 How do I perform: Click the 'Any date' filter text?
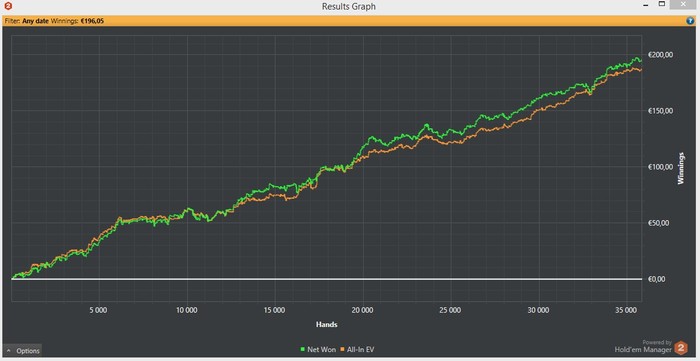pos(35,21)
